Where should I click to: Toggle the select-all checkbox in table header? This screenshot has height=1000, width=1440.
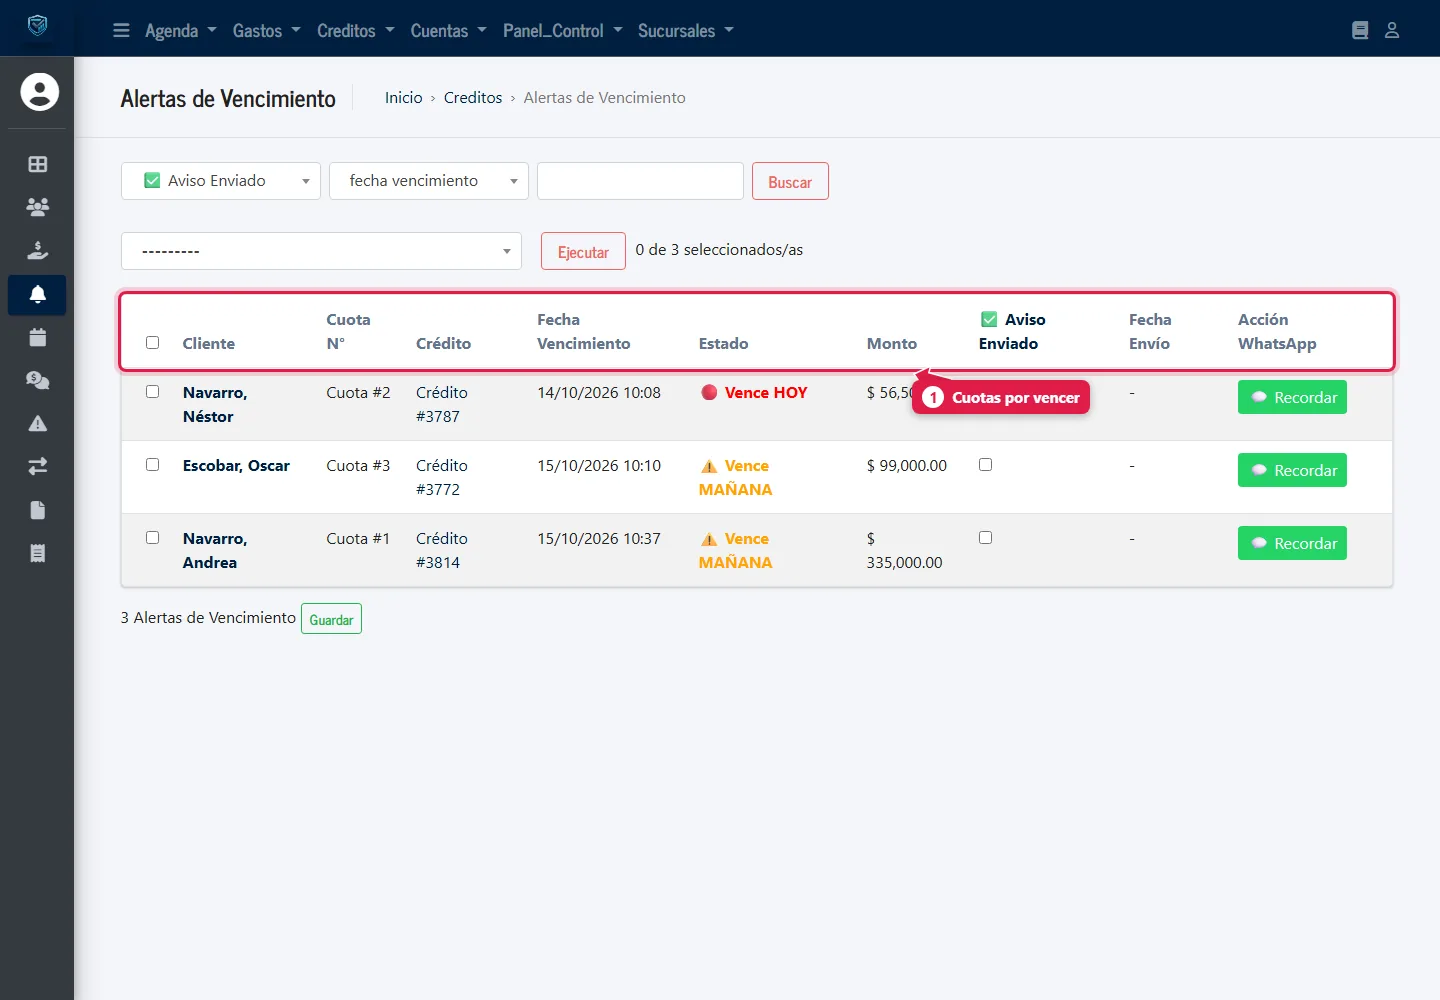click(x=153, y=342)
